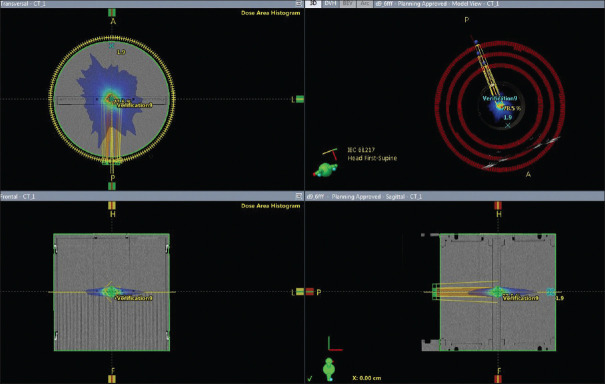Click the Verification9 label in Model View
Image resolution: width=605 pixels, height=384 pixels.
(500, 98)
